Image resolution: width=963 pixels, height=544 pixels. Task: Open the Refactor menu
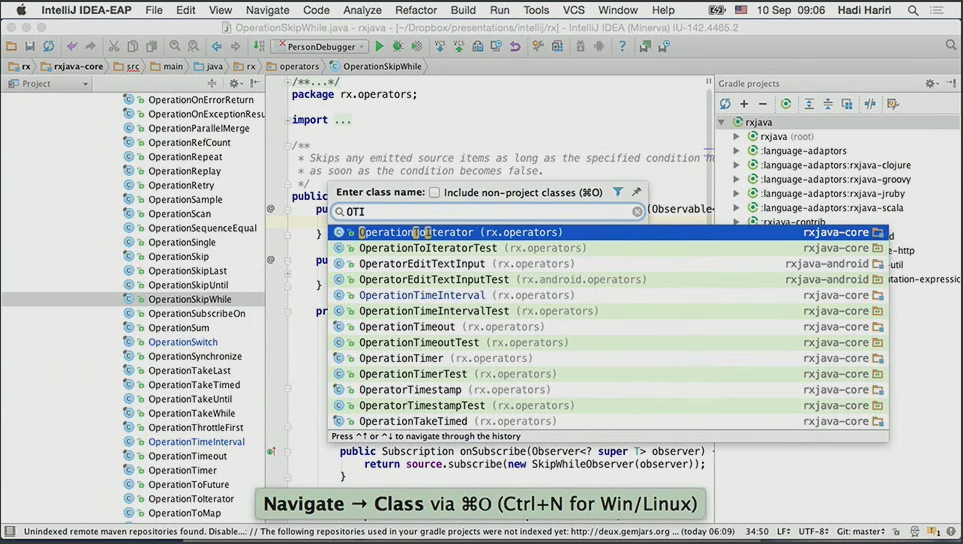click(416, 10)
